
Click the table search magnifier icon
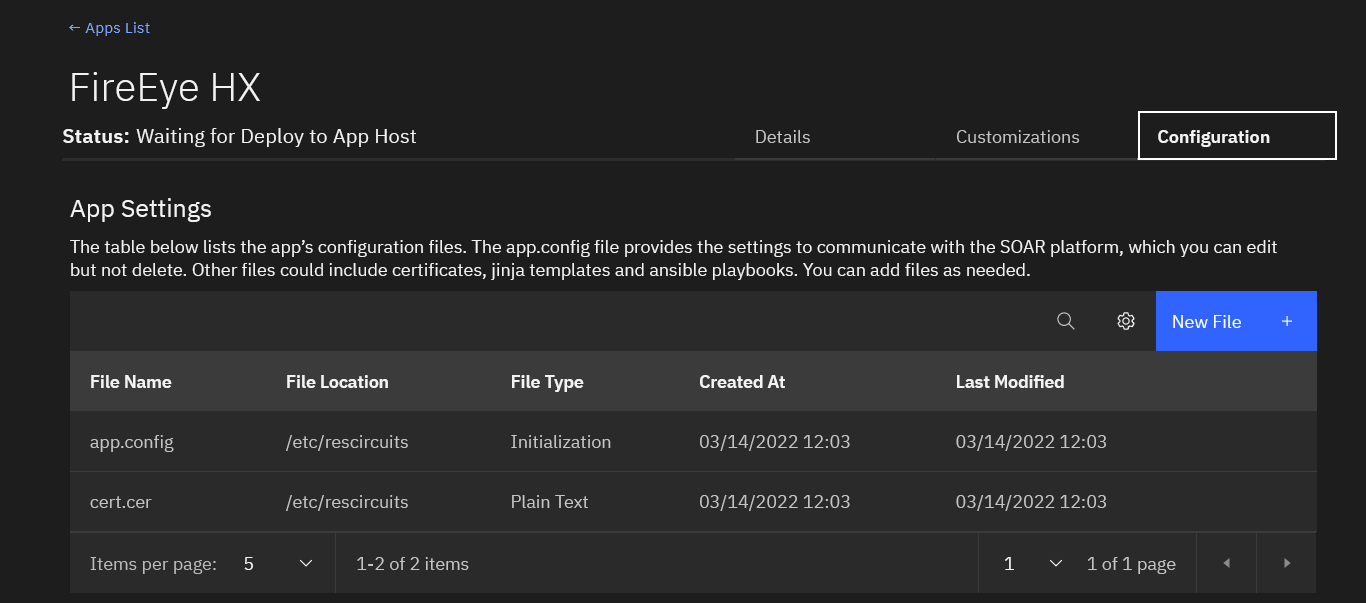(x=1066, y=321)
